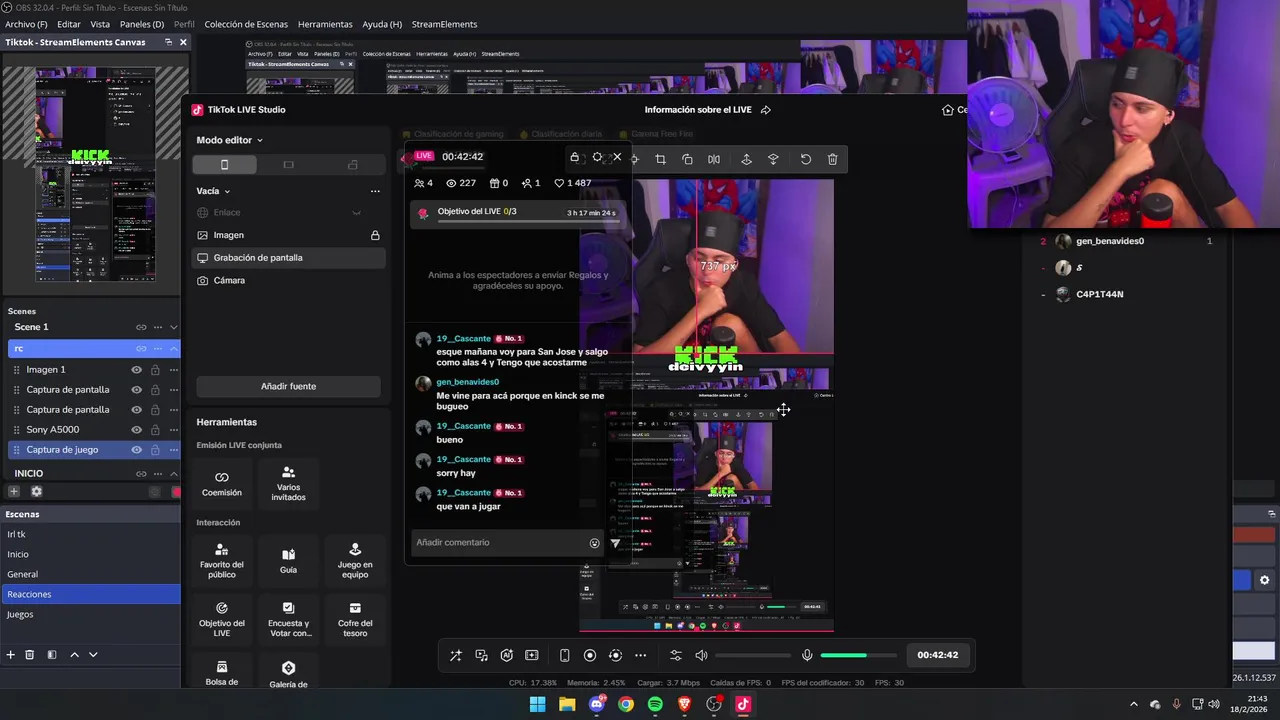Toggle visibility of Imagen 1 source

(136, 370)
